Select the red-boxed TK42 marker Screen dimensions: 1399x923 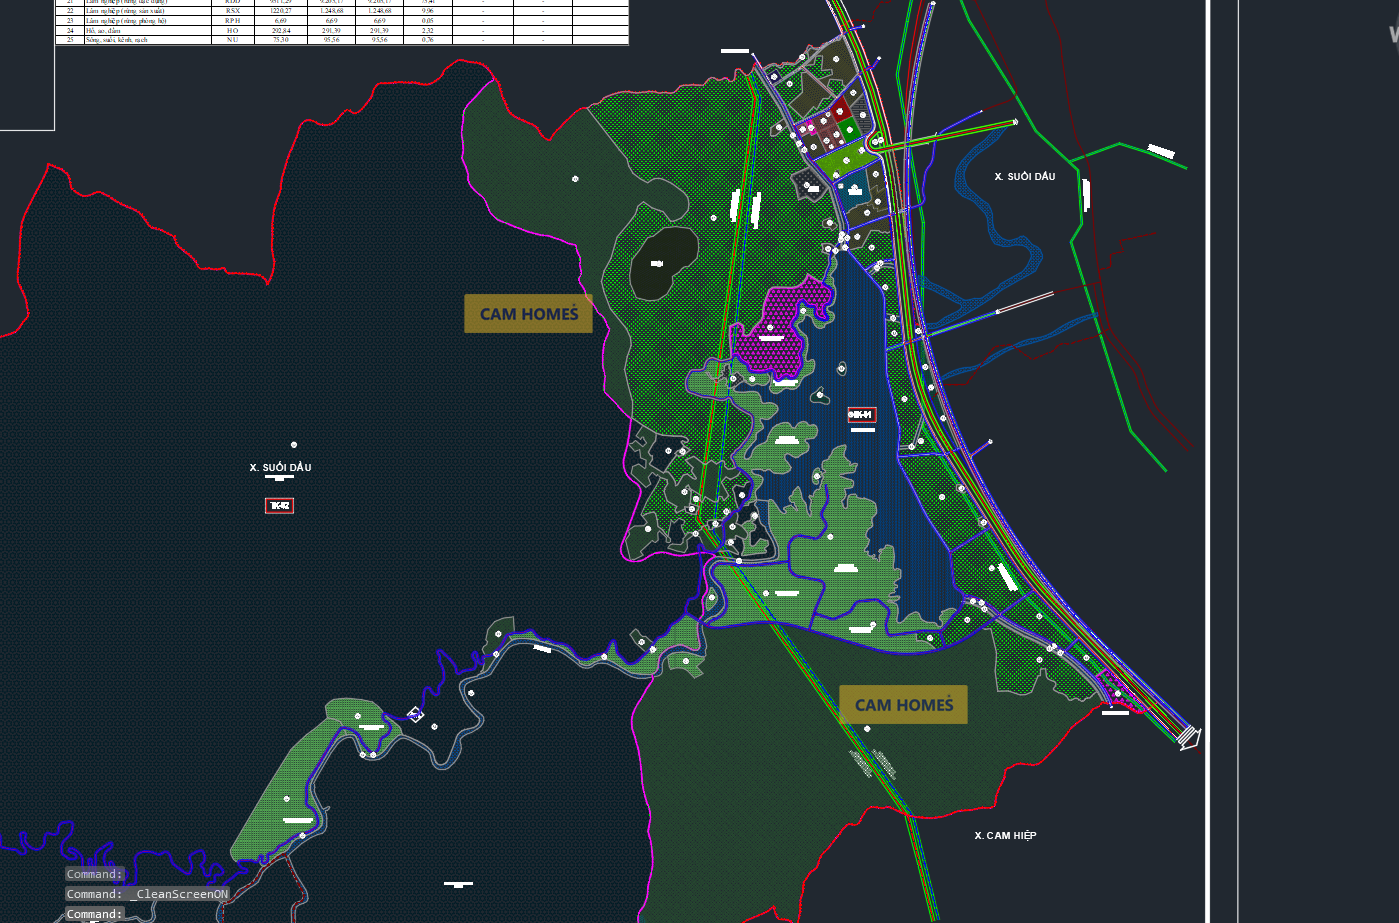click(279, 506)
